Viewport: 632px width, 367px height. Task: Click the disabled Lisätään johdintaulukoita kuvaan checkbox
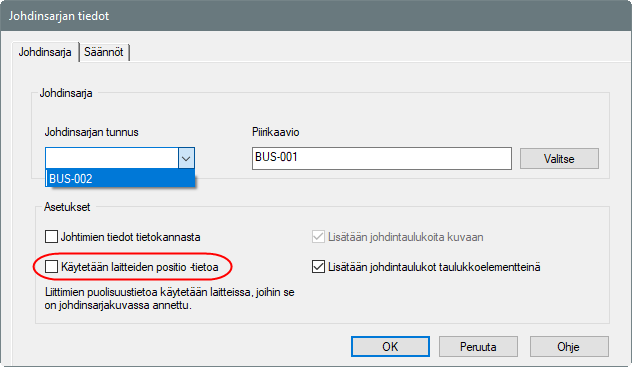(318, 236)
